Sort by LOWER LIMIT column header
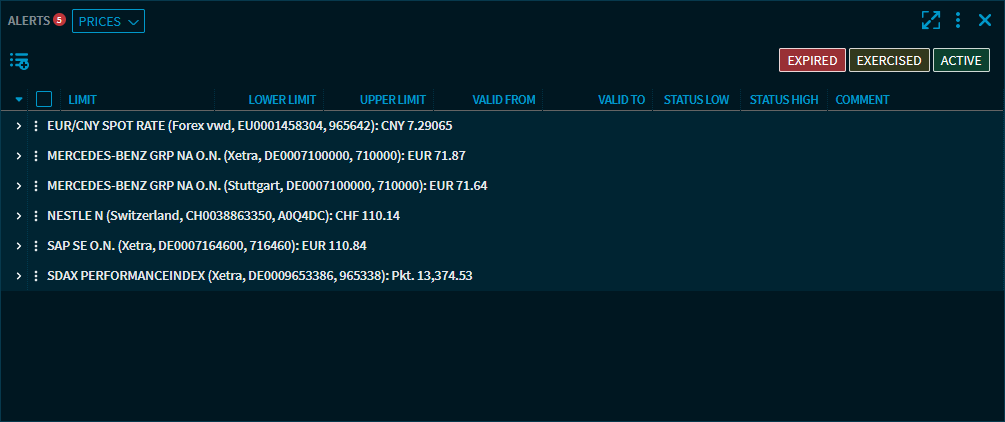1005x422 pixels. 282,100
